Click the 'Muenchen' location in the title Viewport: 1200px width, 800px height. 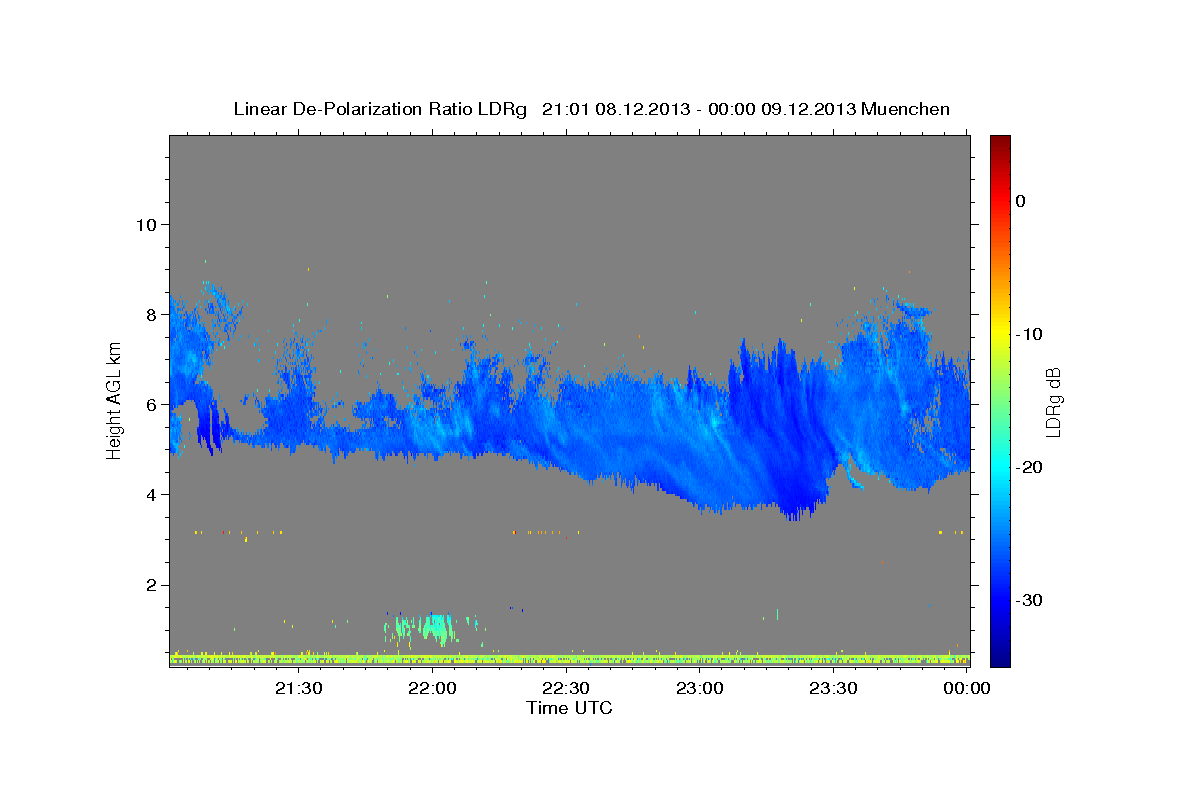coord(906,109)
